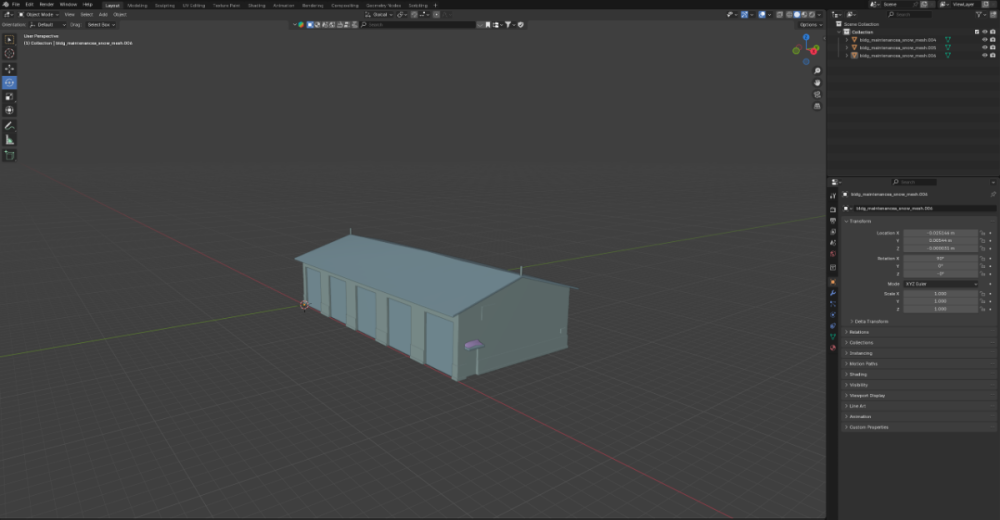Open the Render menu
Viewport: 1000px width, 520px height.
point(46,5)
